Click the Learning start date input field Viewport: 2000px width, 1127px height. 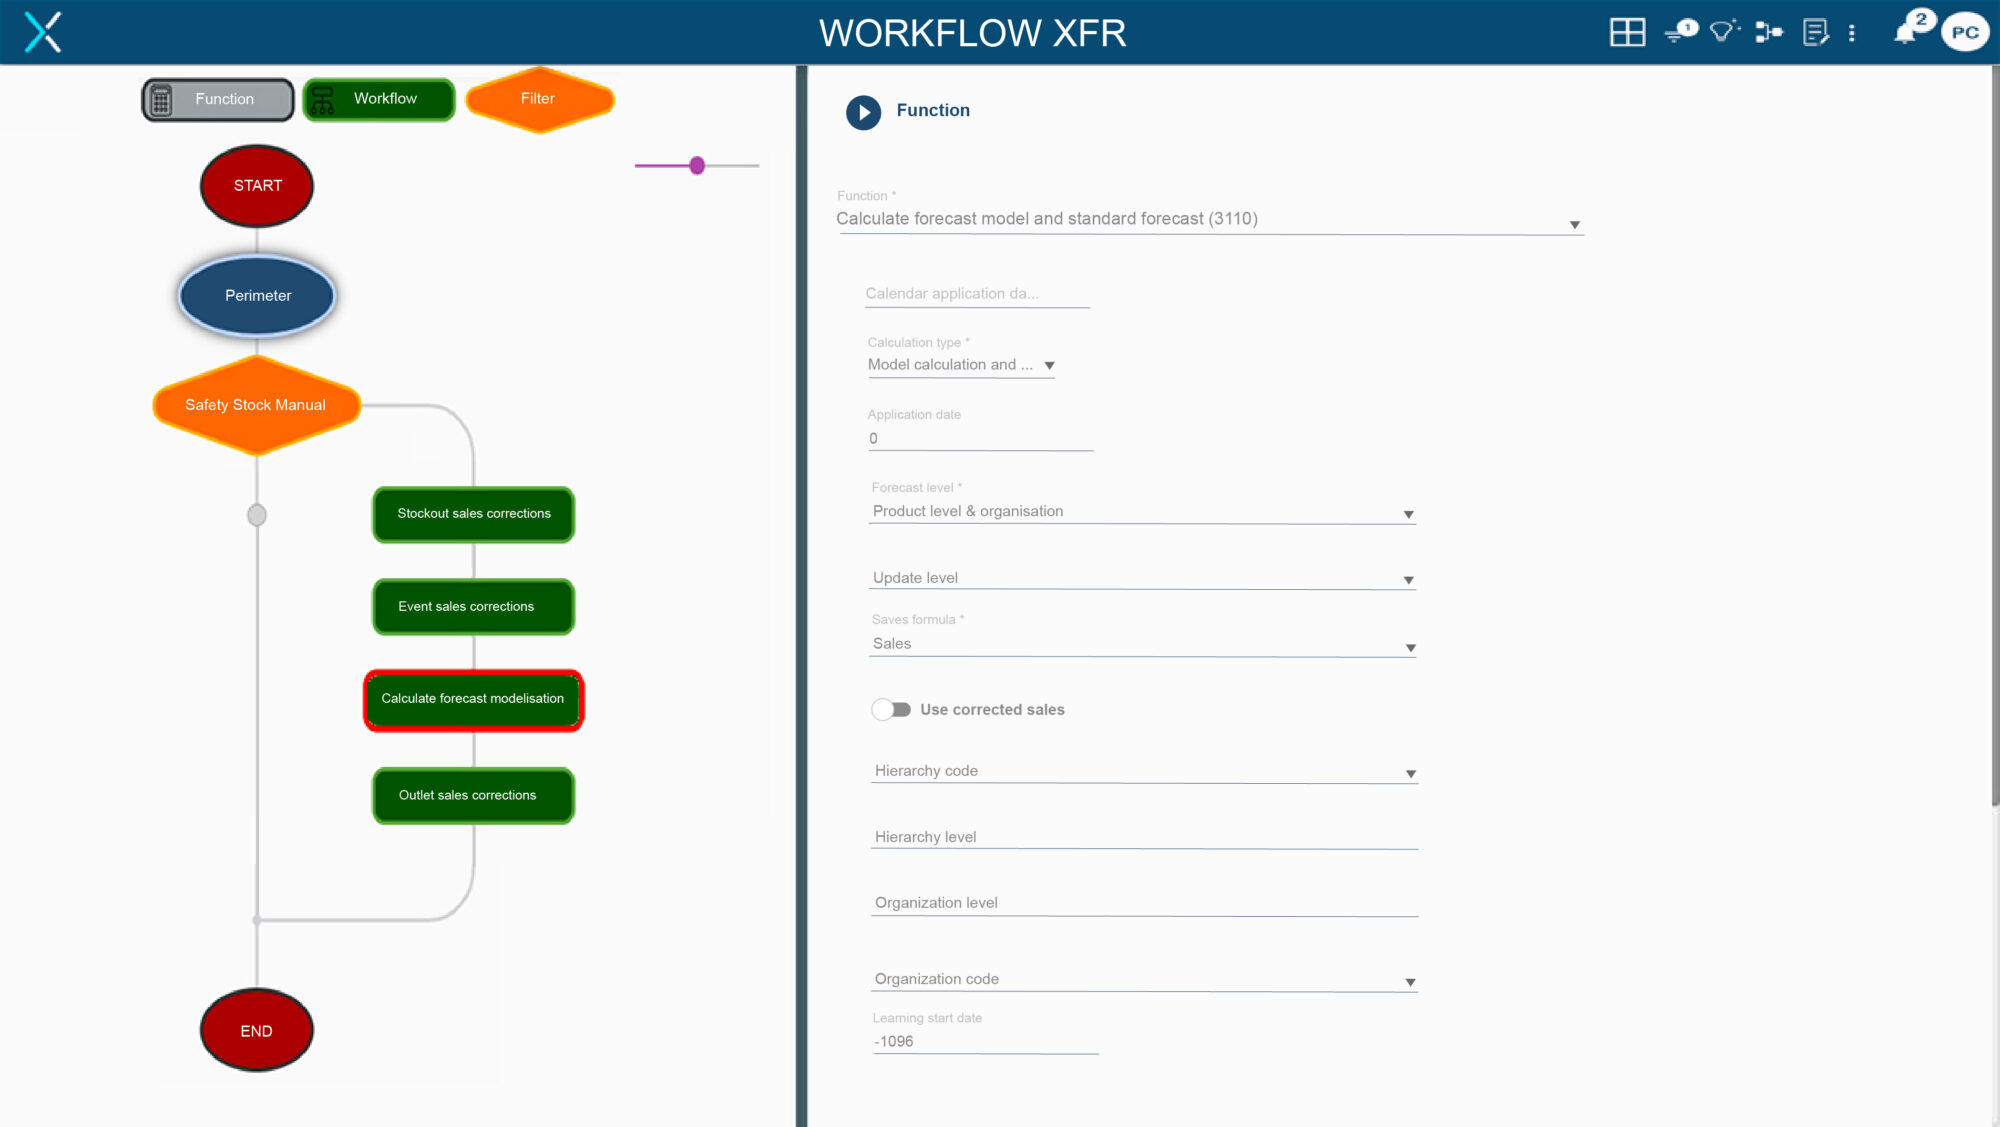click(984, 1041)
